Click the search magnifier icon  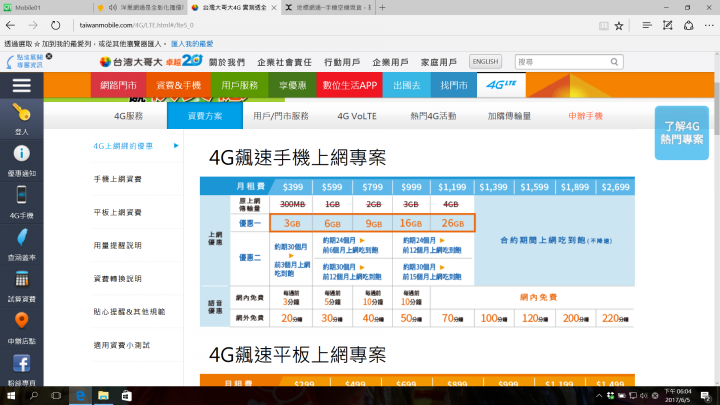click(x=614, y=62)
